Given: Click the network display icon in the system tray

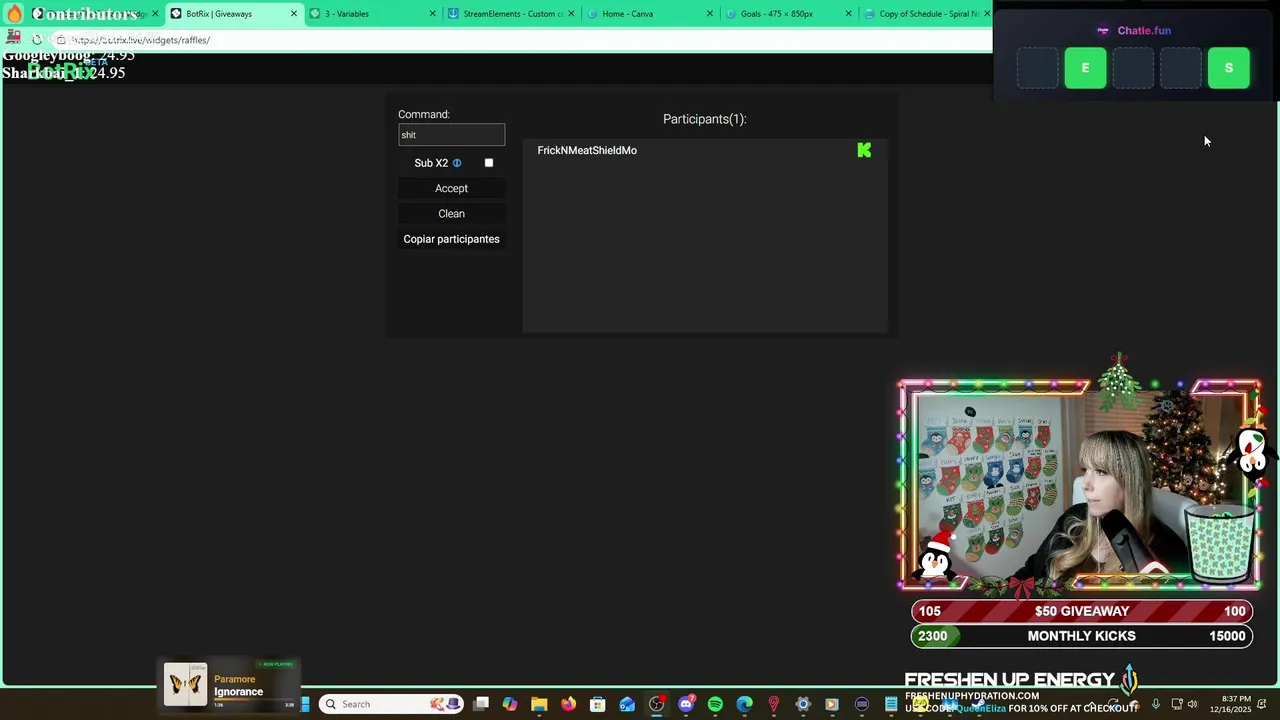Looking at the screenshot, I should (1177, 704).
